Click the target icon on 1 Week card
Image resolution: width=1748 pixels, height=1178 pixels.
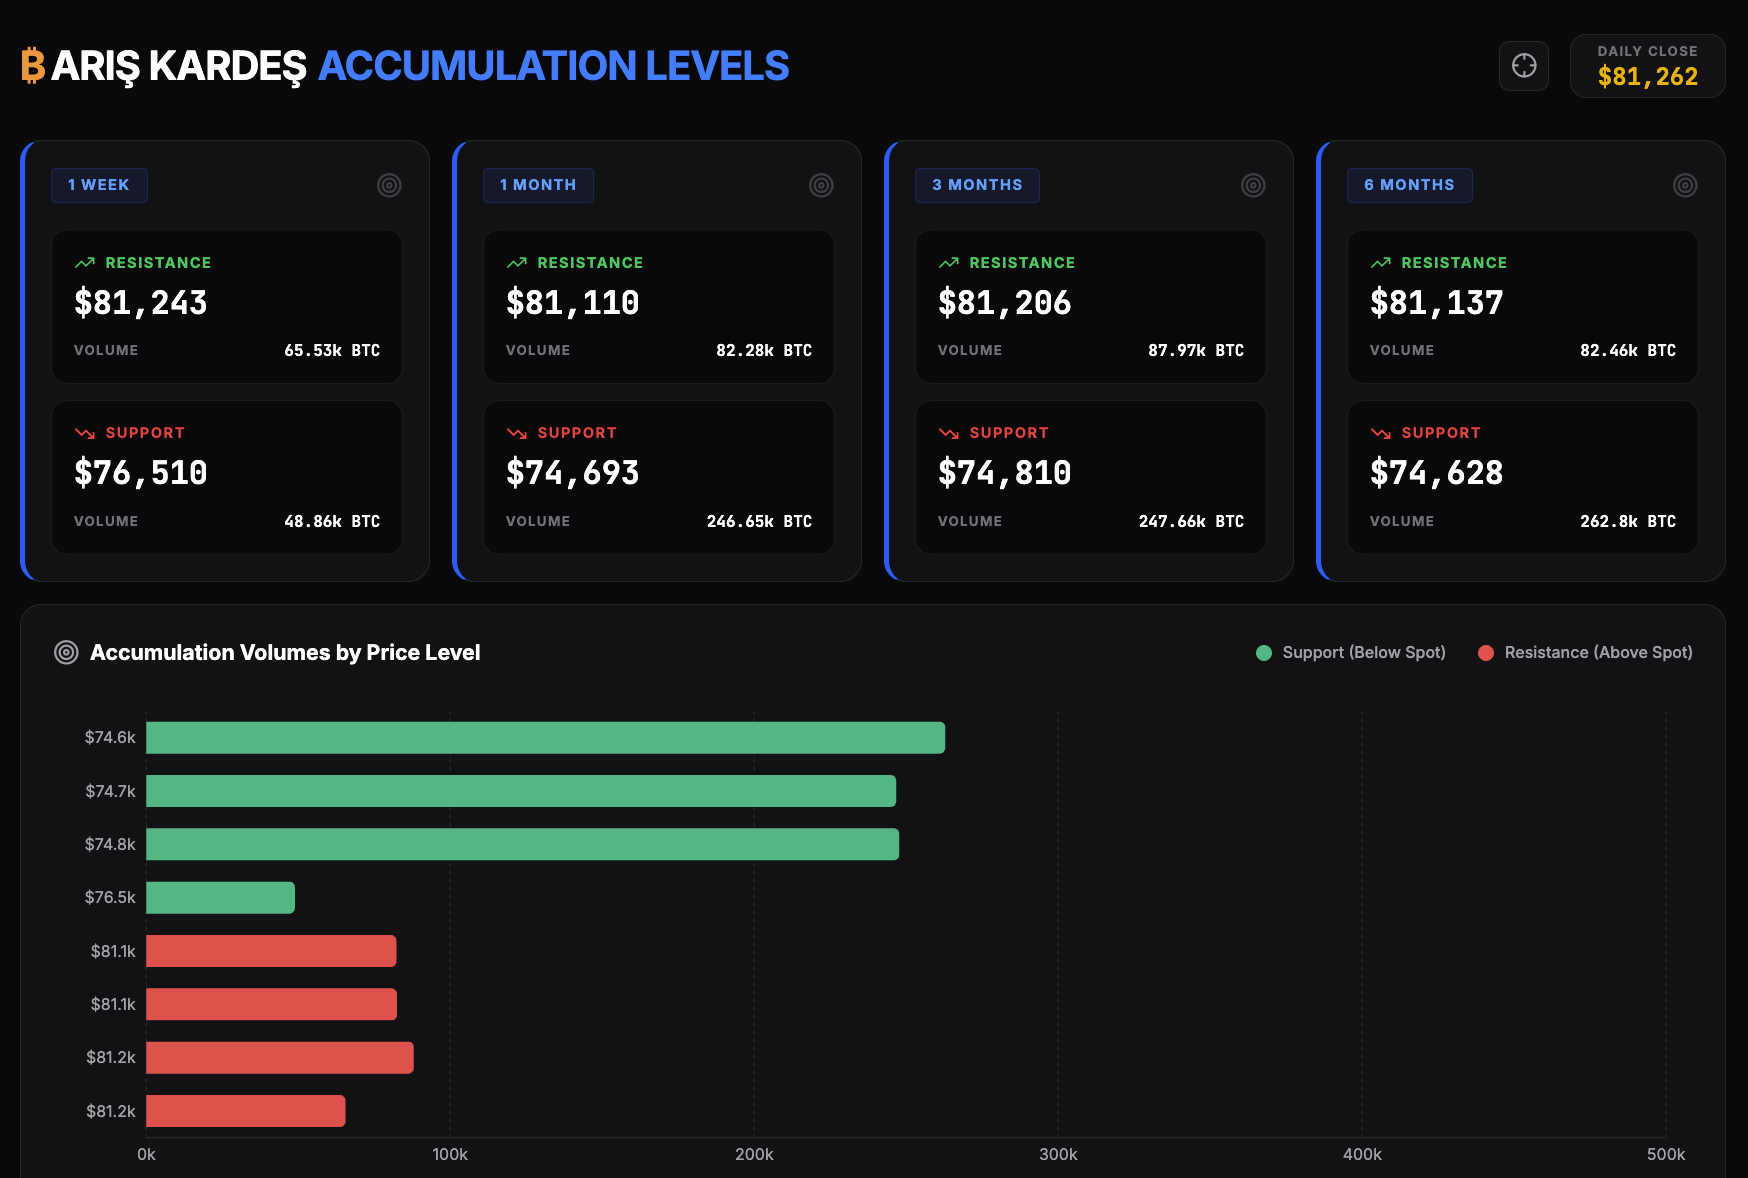(x=389, y=185)
